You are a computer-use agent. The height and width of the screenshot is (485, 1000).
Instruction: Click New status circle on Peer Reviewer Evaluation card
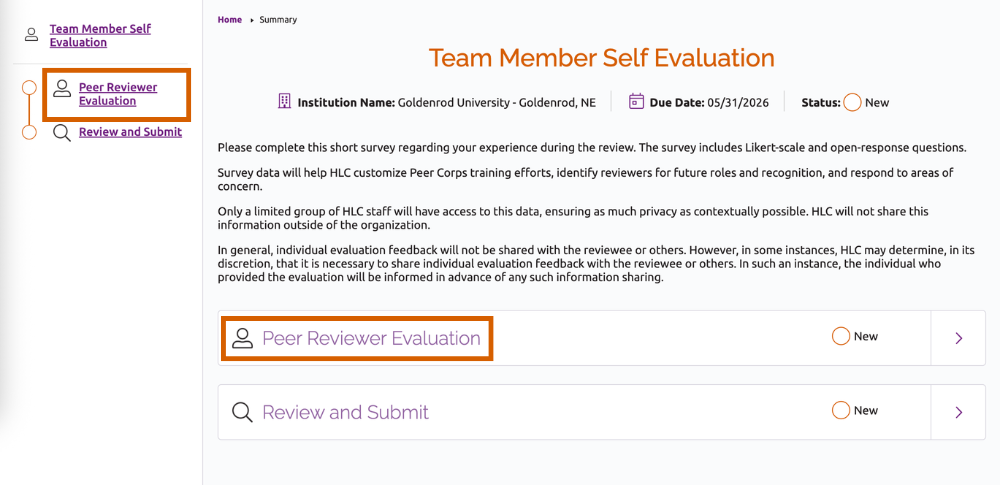pos(841,336)
